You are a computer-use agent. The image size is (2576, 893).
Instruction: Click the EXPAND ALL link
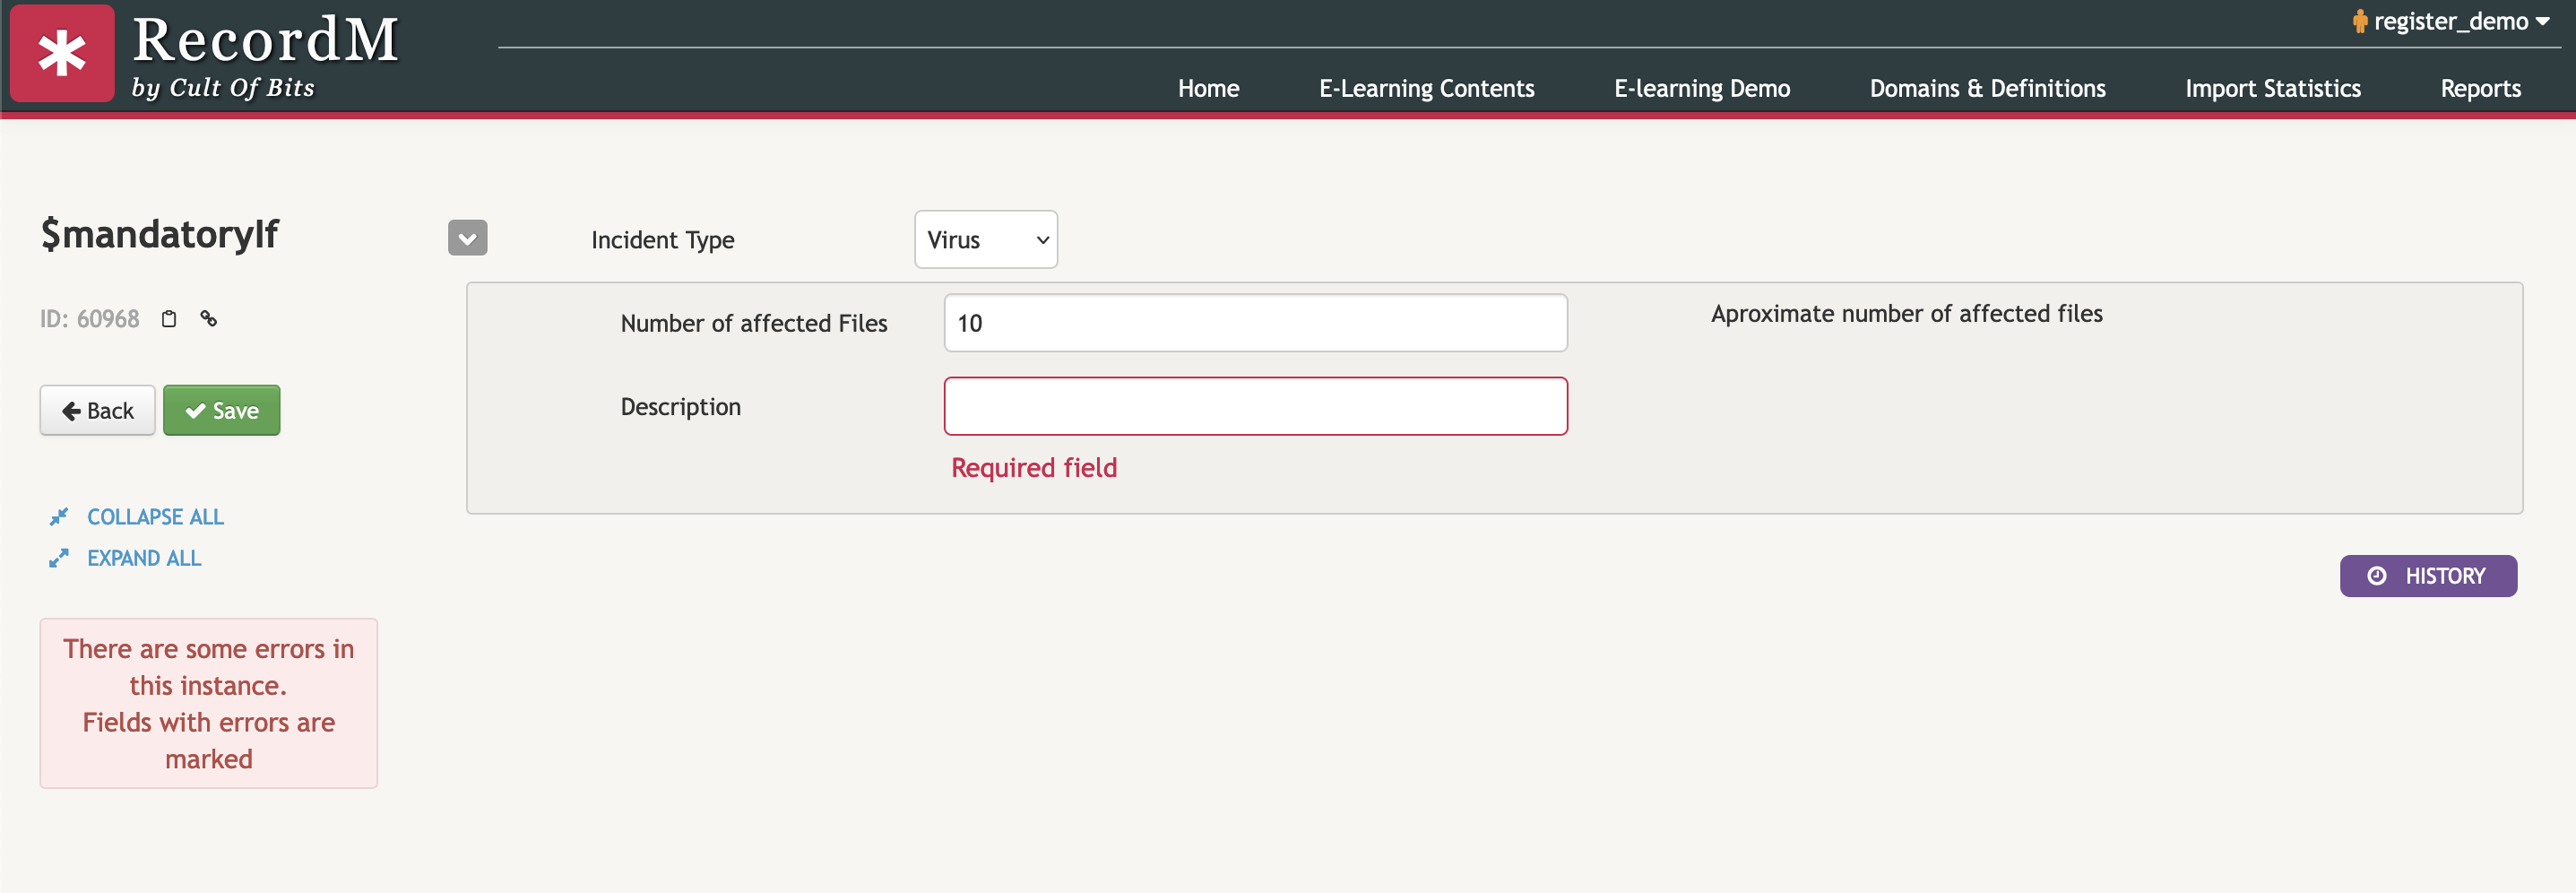tap(125, 558)
